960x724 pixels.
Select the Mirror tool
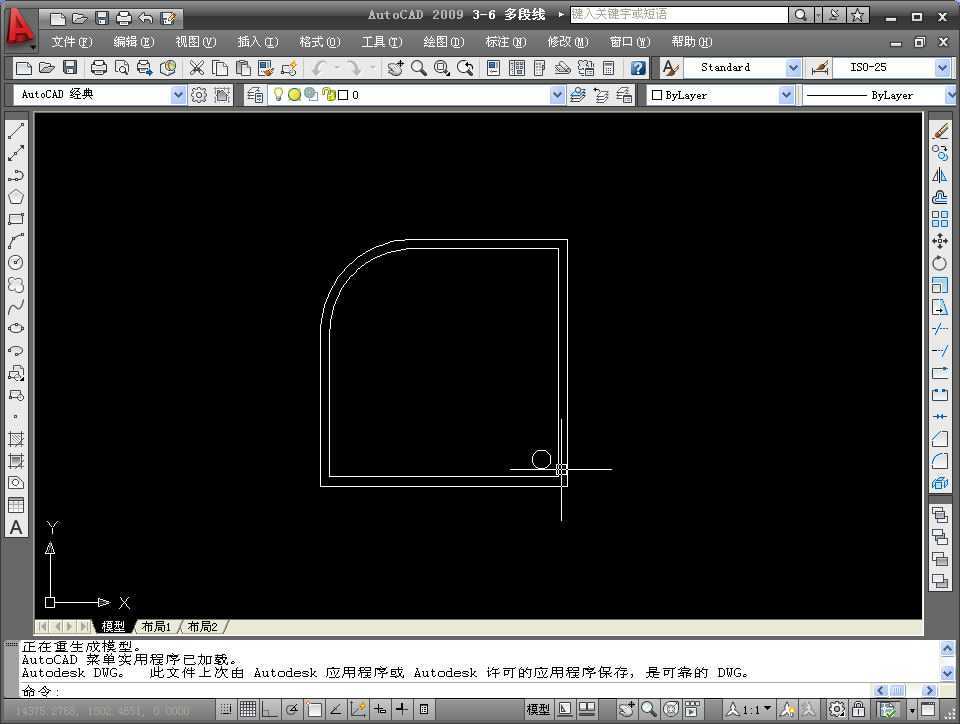pyautogui.click(x=940, y=175)
